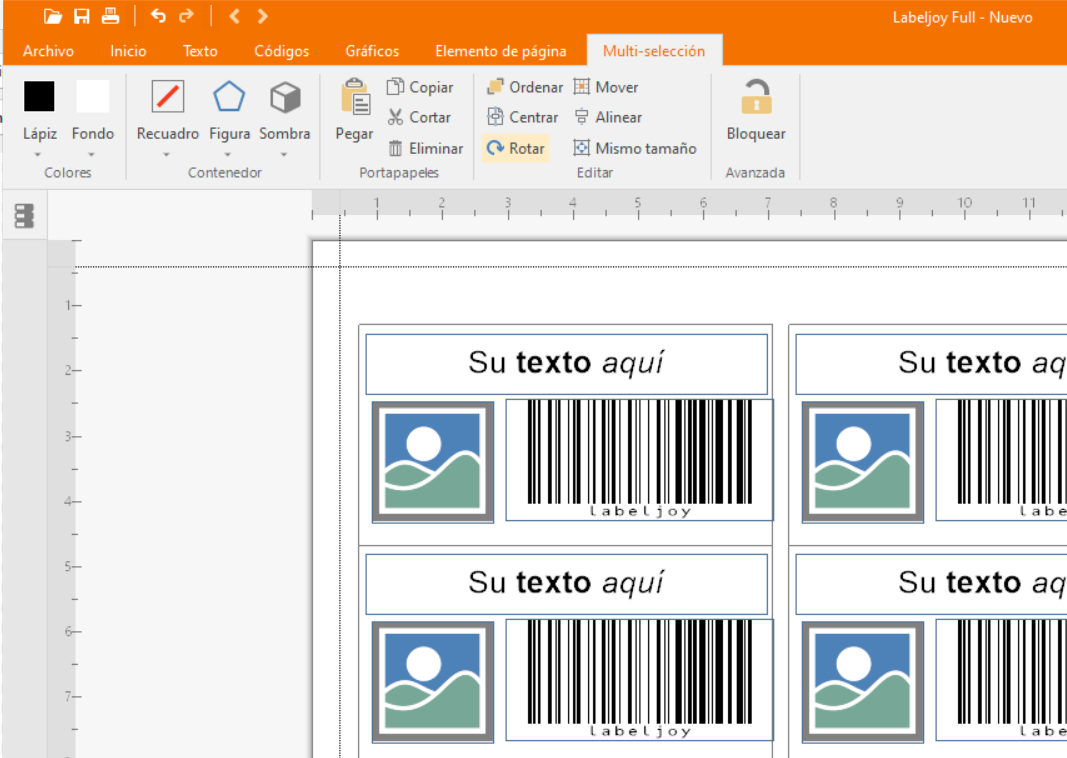Image resolution: width=1067 pixels, height=758 pixels.
Task: Save the label with the floppy disk icon
Action: 82,16
